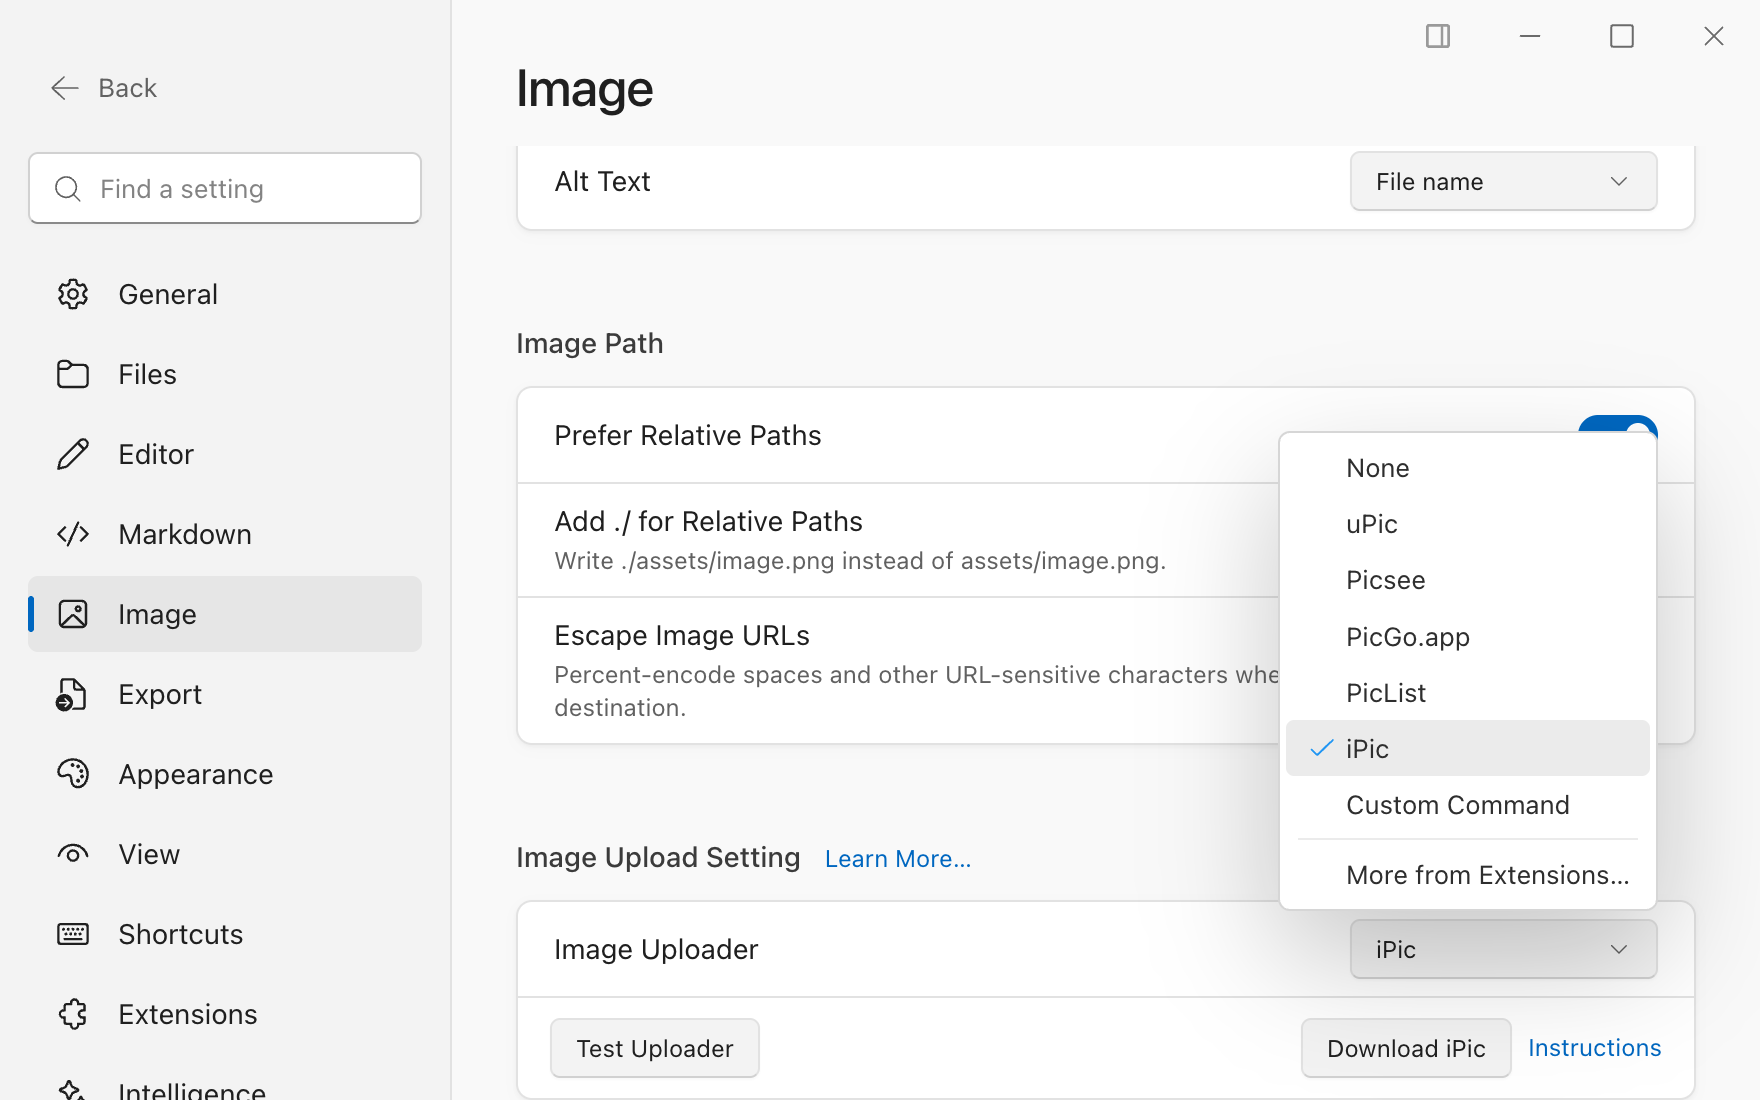Click the Shortcuts keyboard icon
Screen dimensions: 1760x1100
(x=73, y=934)
